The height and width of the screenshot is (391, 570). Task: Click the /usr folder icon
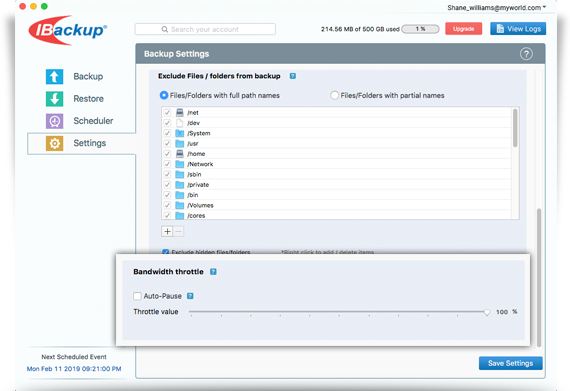pos(180,143)
